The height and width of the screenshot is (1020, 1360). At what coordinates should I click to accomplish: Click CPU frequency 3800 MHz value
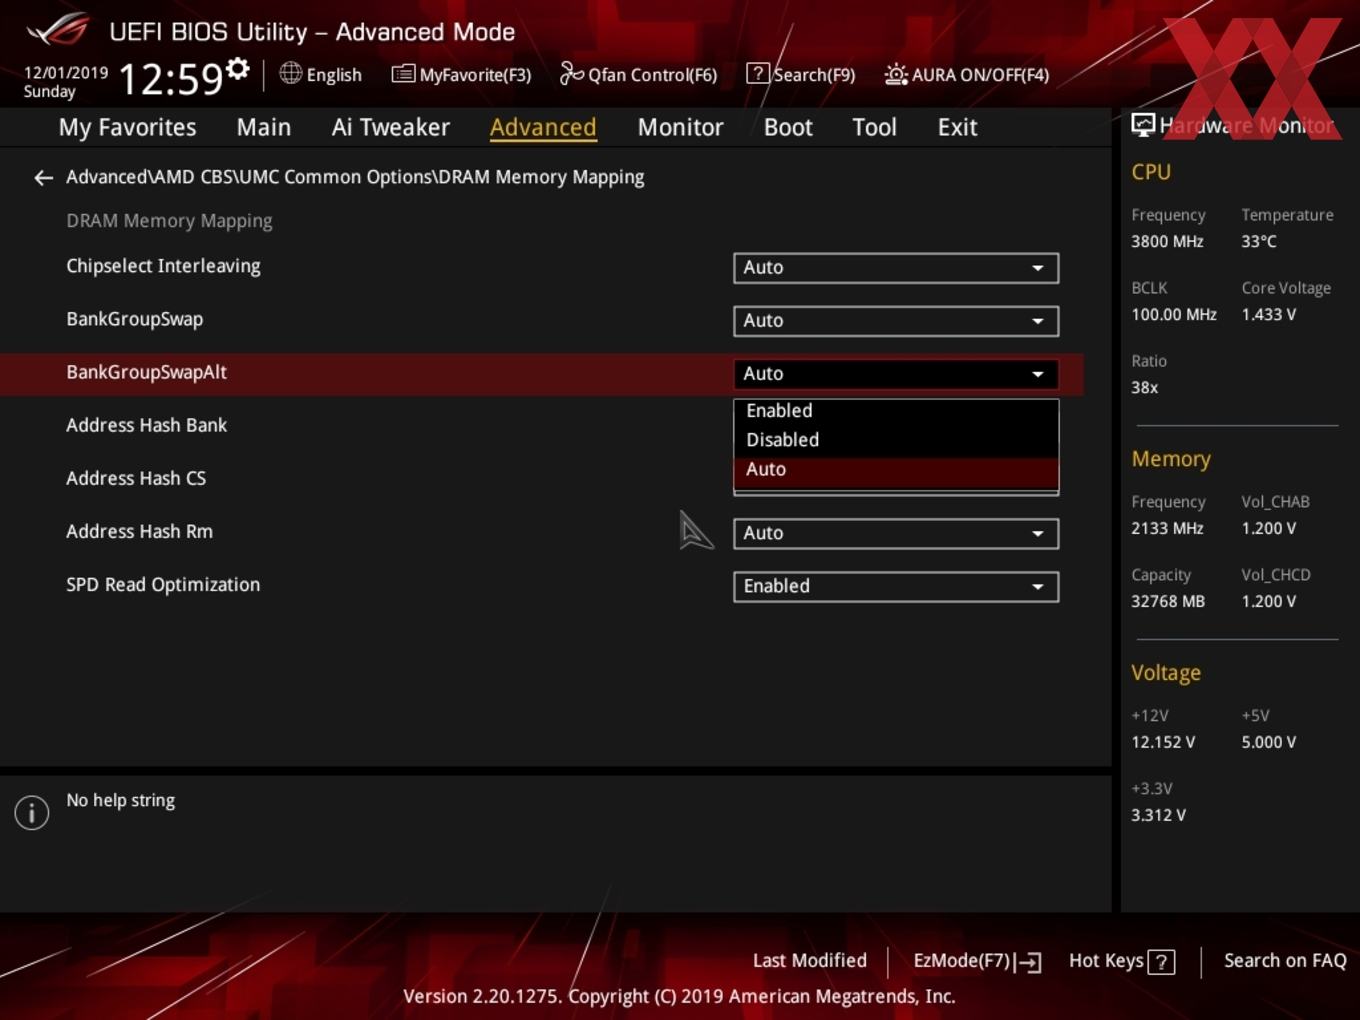tap(1167, 242)
